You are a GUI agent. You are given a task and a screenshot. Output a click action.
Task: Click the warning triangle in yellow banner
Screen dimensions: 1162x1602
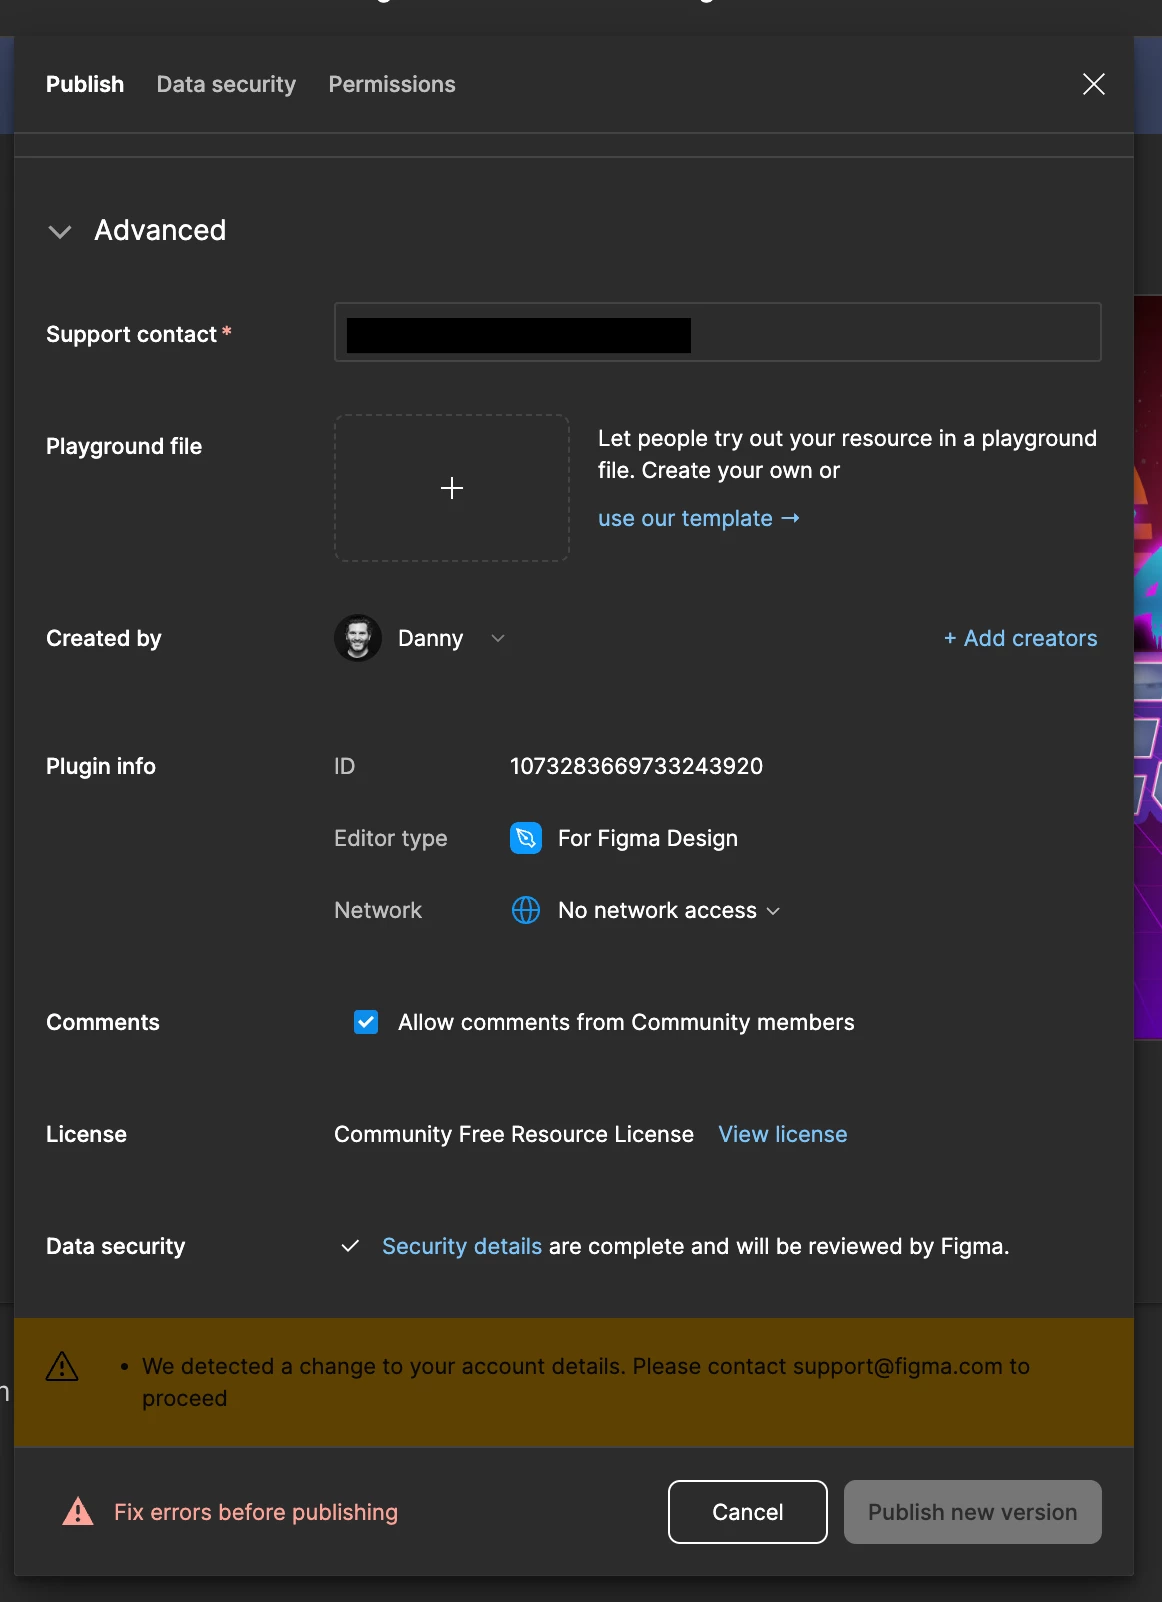coord(62,1366)
